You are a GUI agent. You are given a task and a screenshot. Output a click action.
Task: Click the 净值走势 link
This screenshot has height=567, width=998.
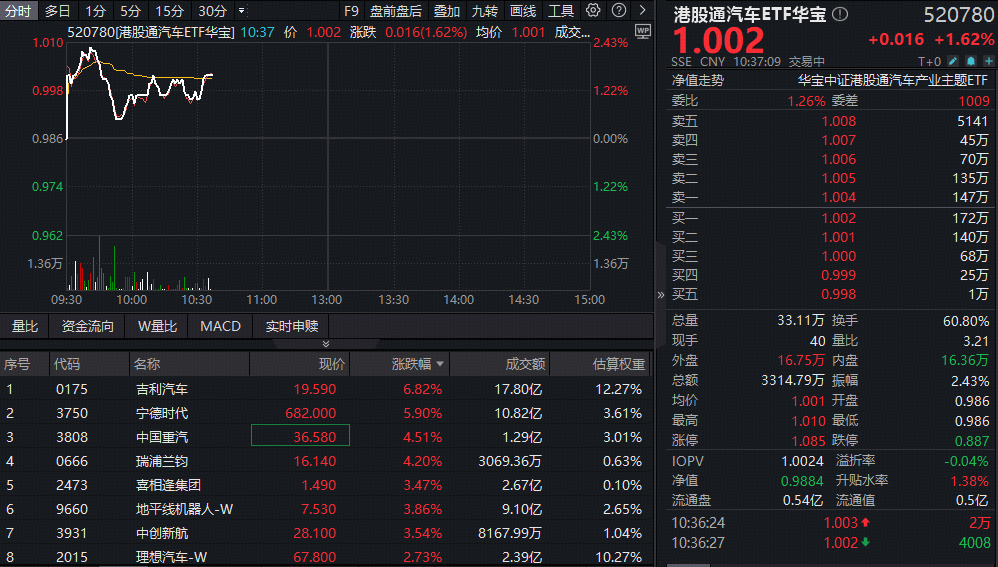point(698,80)
